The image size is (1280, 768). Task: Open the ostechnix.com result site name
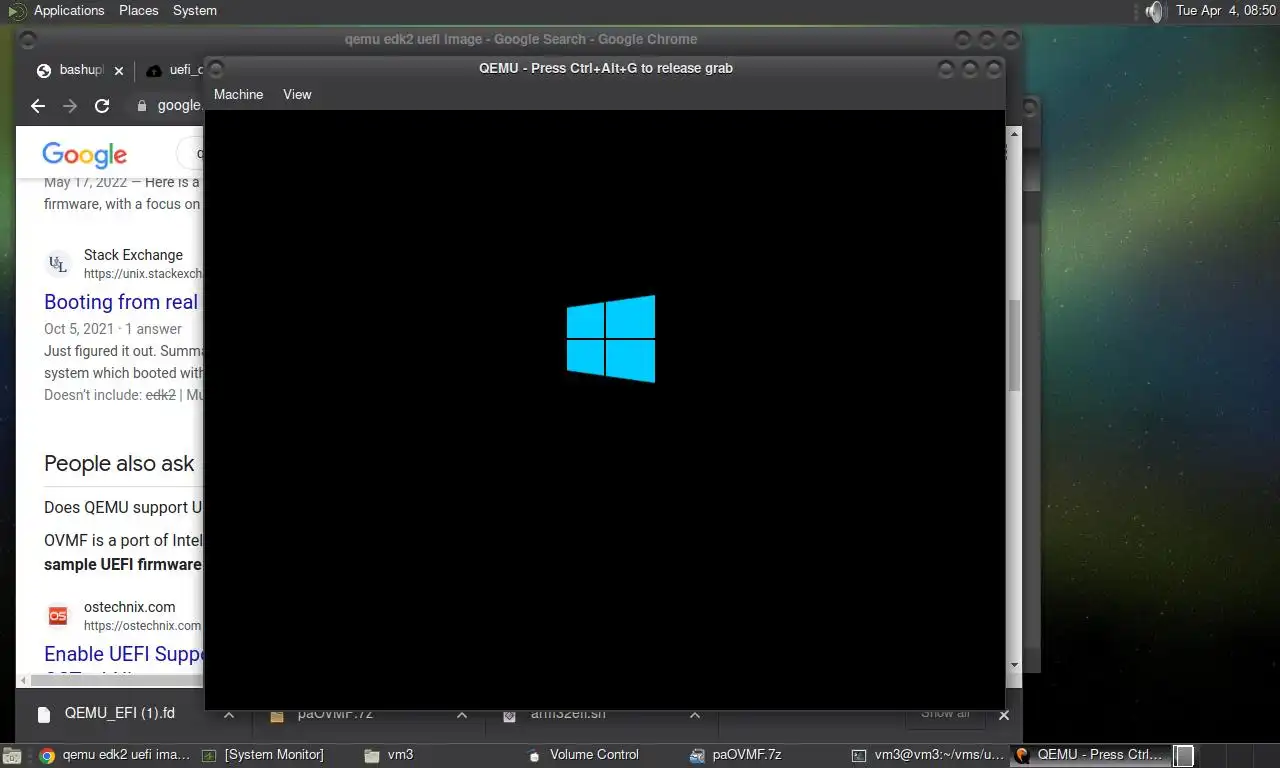click(129, 607)
